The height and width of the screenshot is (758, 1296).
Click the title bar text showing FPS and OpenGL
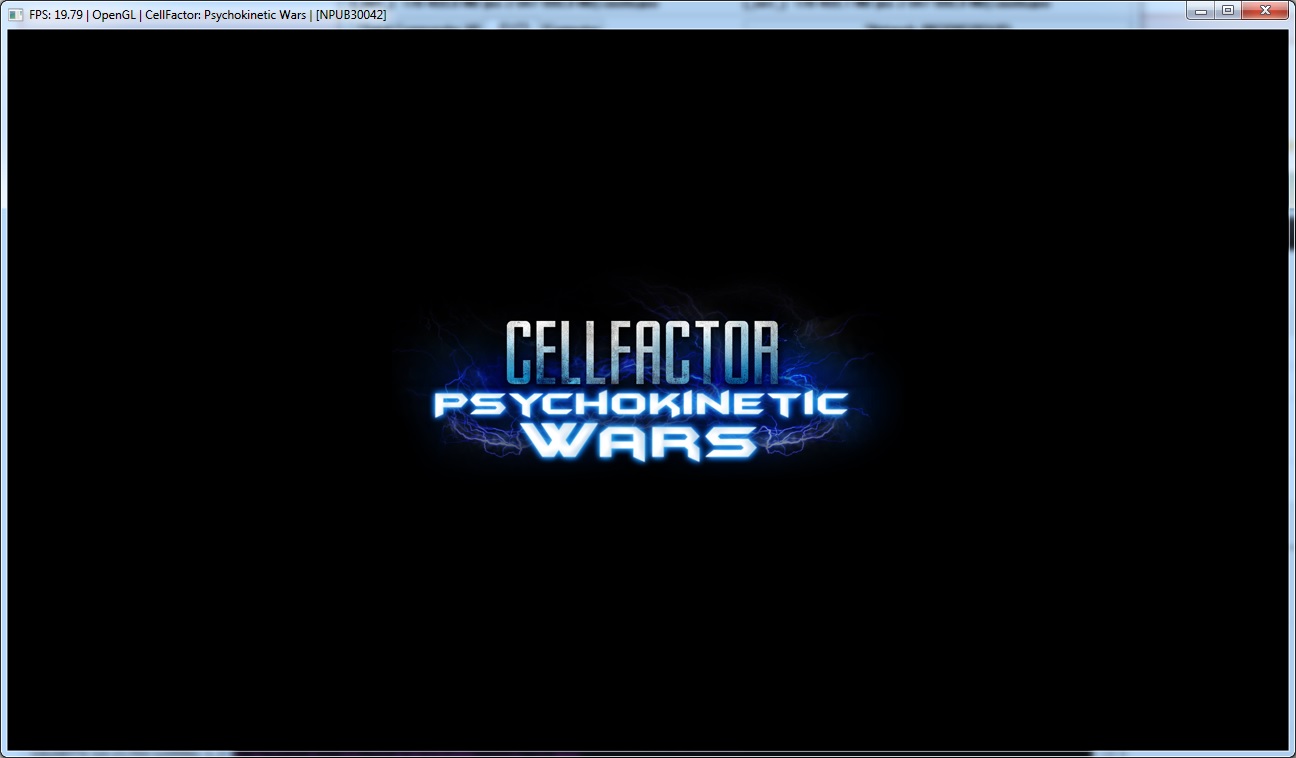(208, 15)
